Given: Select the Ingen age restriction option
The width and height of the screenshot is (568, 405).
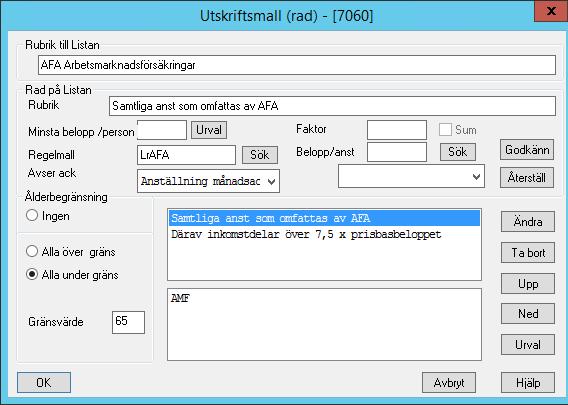Looking at the screenshot, I should click(32, 216).
